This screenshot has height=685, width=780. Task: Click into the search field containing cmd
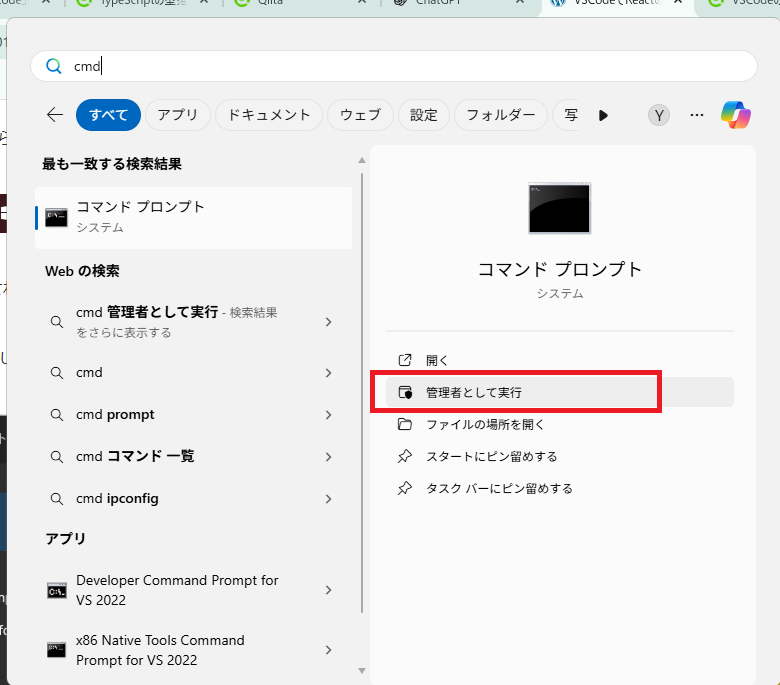(393, 66)
